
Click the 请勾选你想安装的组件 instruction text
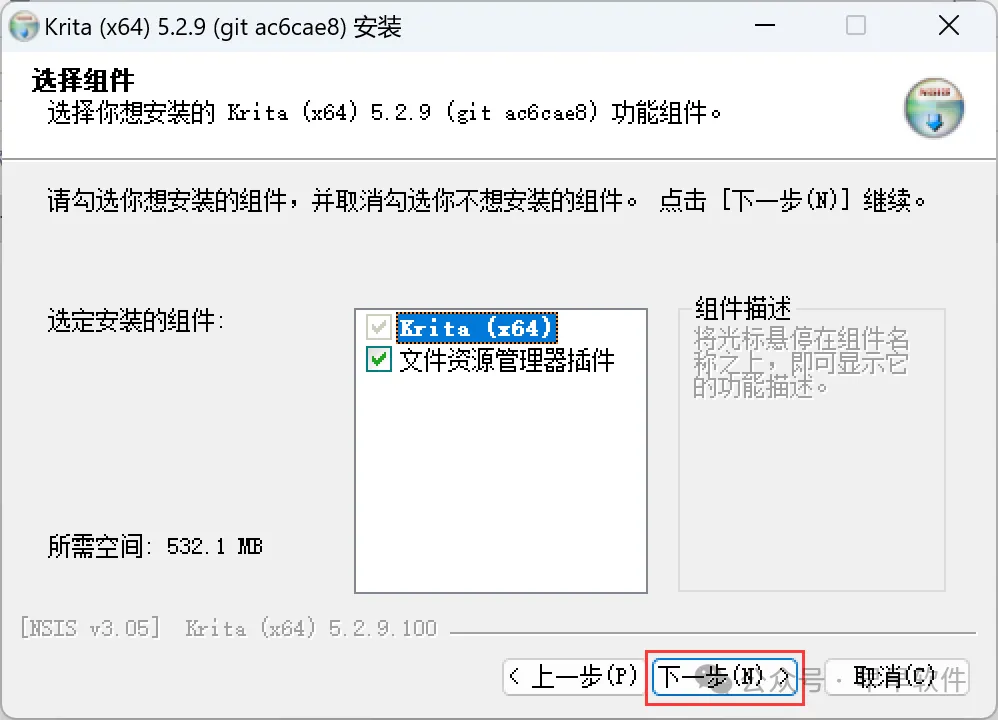486,201
